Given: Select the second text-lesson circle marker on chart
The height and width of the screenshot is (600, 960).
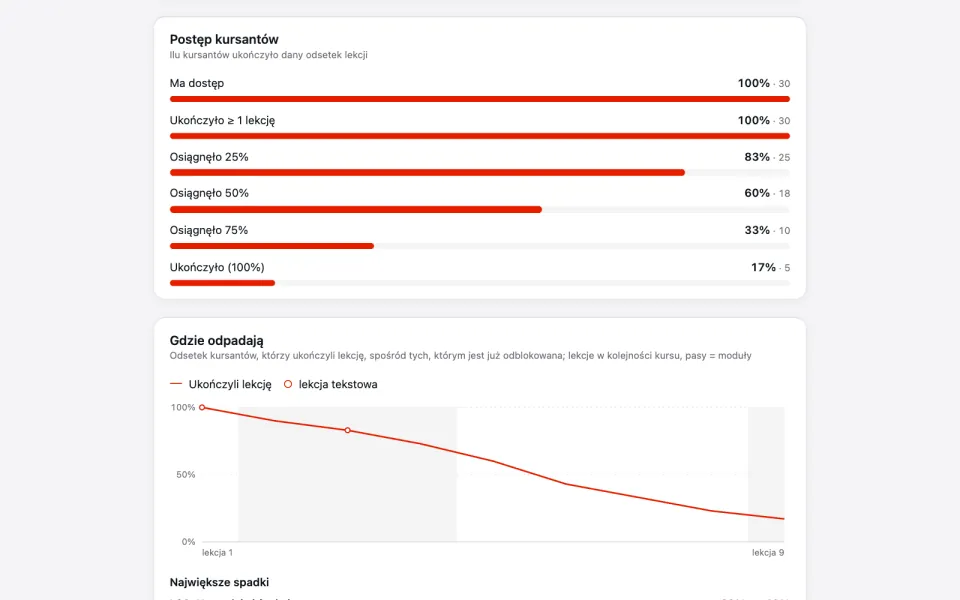Looking at the screenshot, I should coord(348,430).
